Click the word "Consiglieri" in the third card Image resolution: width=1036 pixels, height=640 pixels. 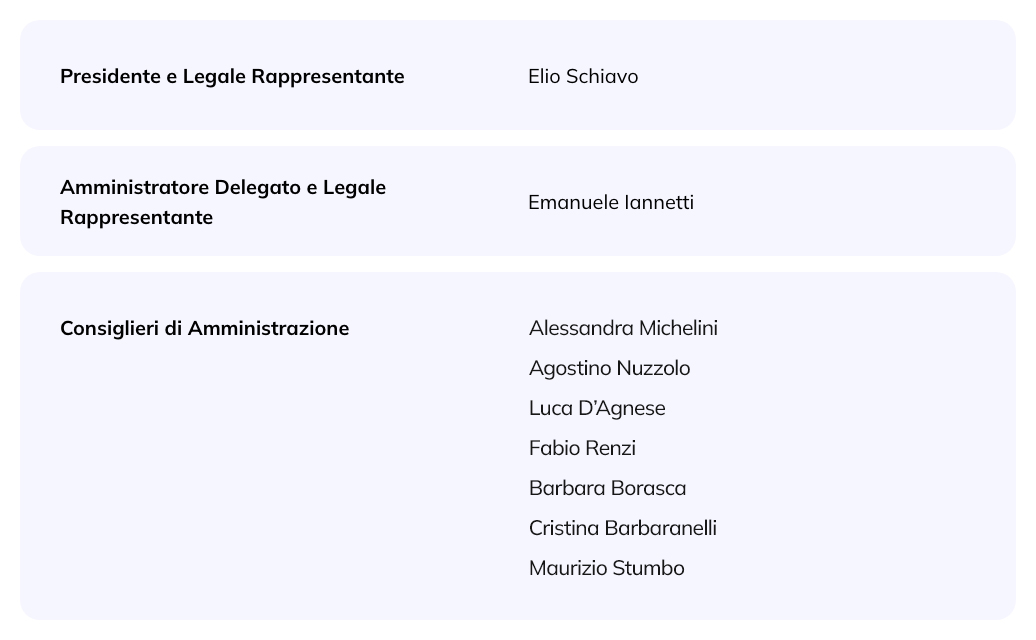(113, 329)
